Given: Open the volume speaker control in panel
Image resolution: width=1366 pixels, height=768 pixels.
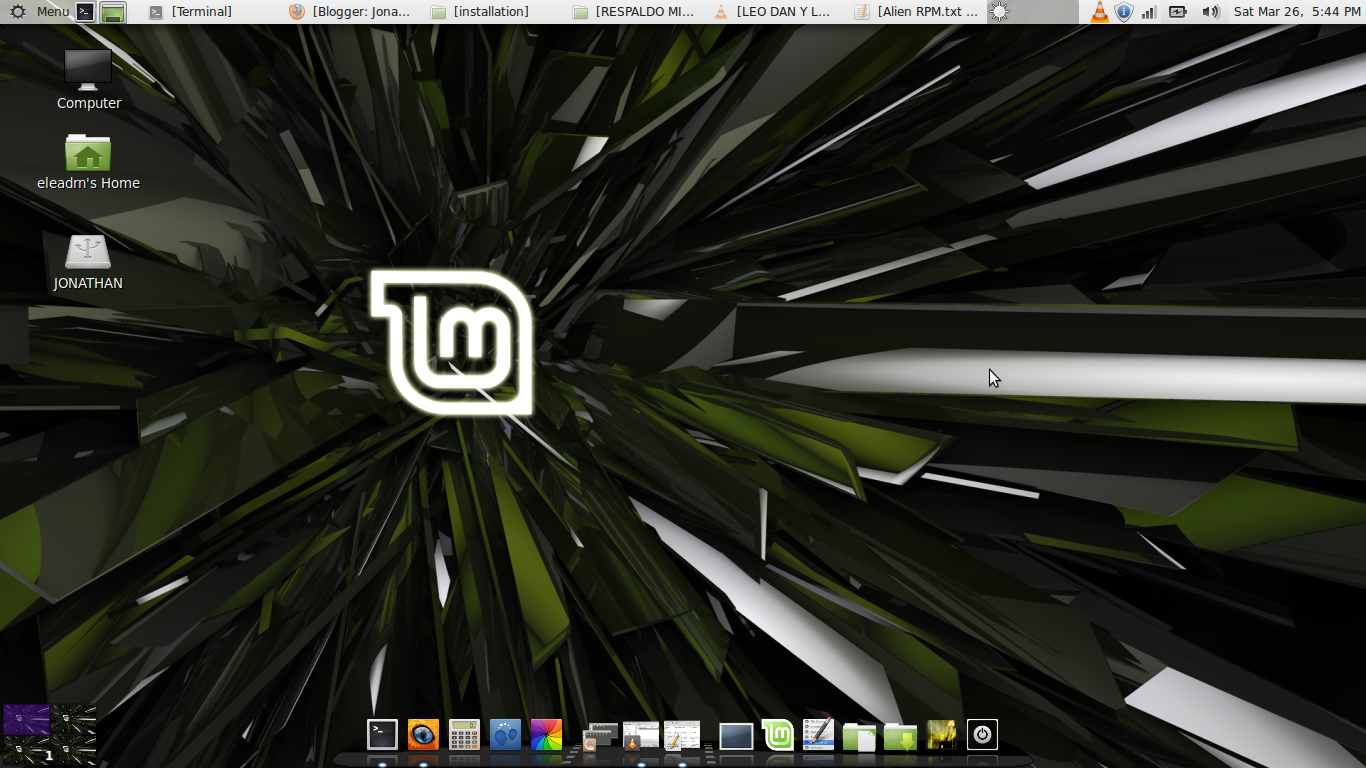Looking at the screenshot, I should [x=1210, y=12].
